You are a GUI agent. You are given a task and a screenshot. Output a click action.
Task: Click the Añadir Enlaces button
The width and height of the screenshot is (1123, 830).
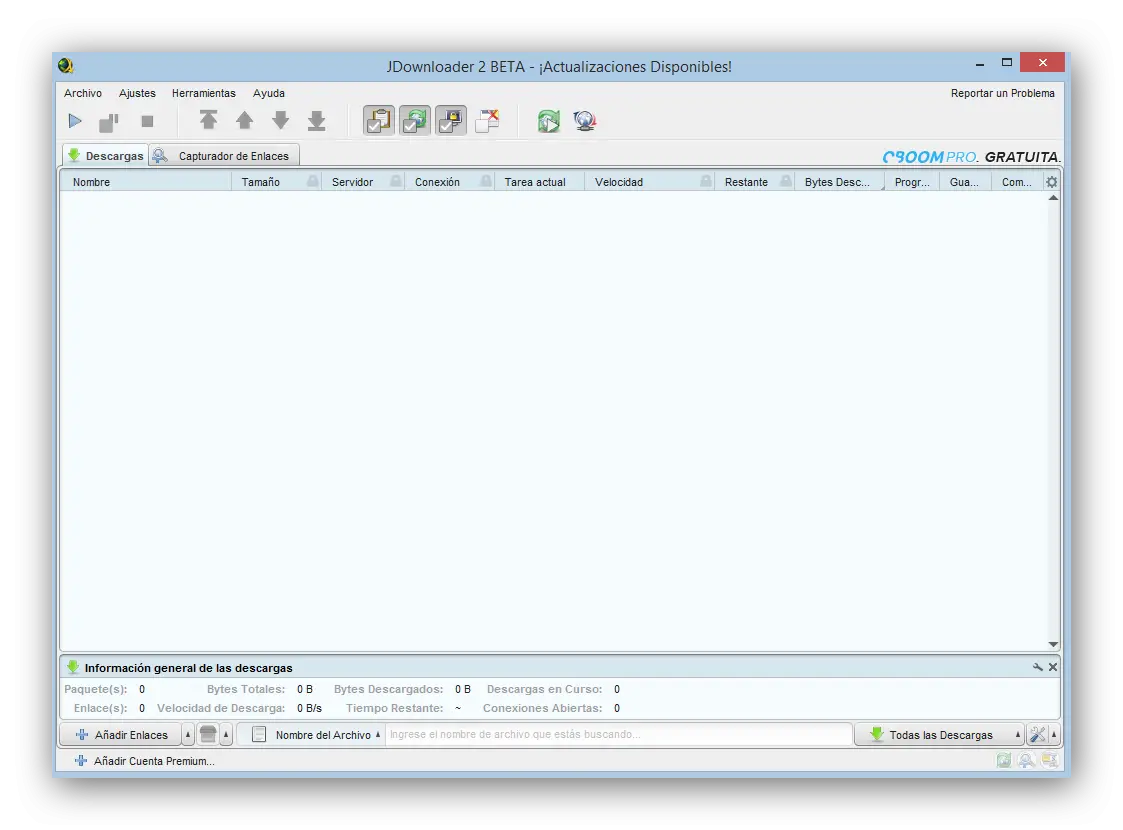coord(120,735)
